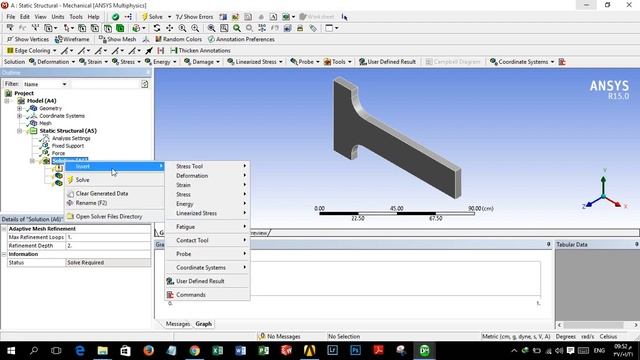Select Fixed Support tree item
This screenshot has height=360, width=640.
pyautogui.click(x=67, y=146)
